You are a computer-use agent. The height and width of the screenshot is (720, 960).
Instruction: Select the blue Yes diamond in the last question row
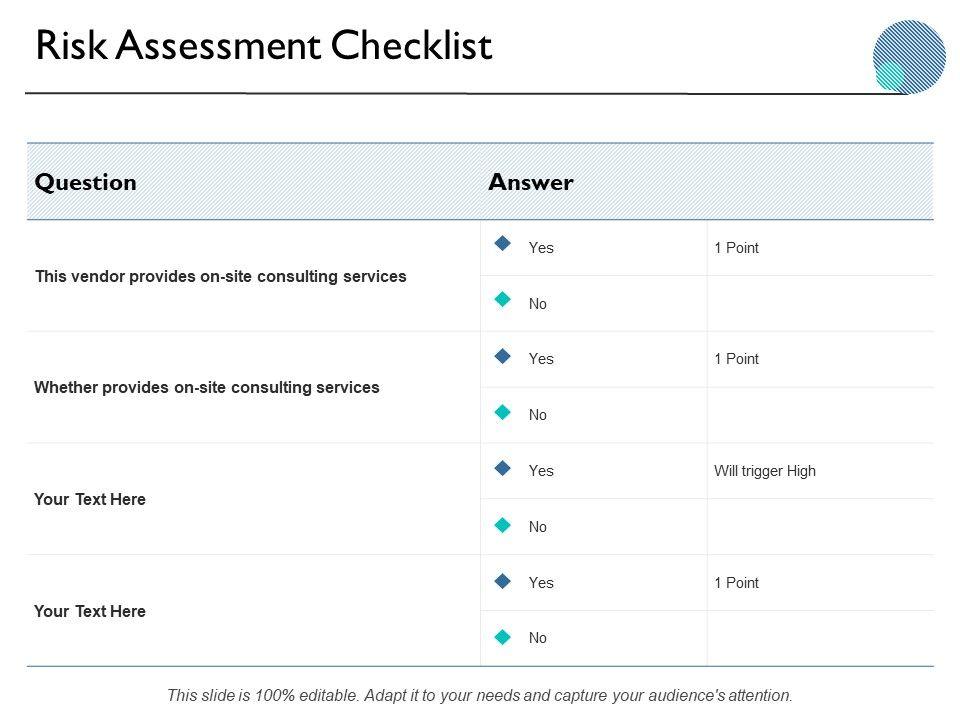coord(503,579)
